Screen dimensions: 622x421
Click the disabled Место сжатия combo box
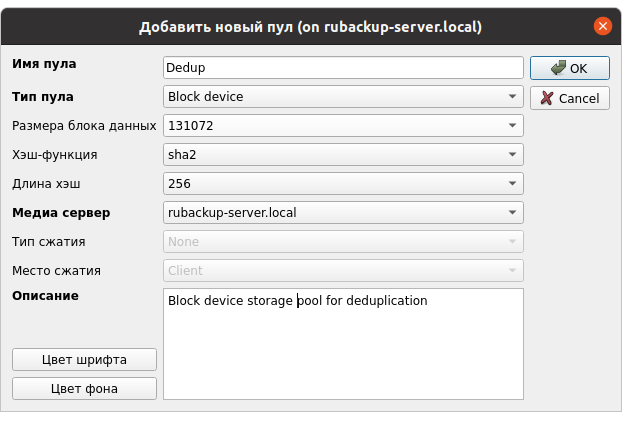343,271
